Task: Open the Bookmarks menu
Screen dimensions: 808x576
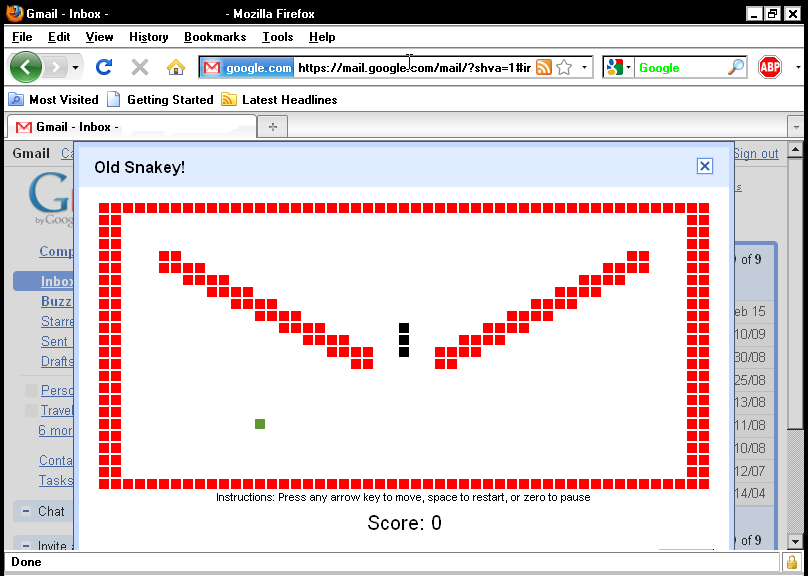Action: (x=214, y=37)
